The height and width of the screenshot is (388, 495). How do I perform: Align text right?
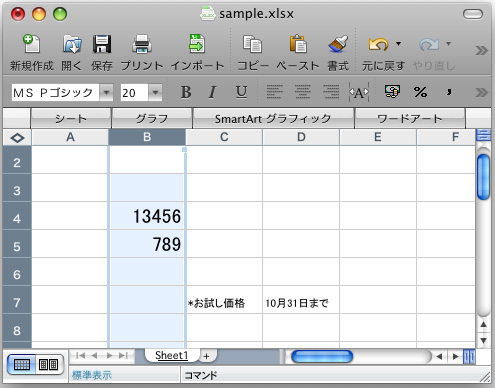pos(331,92)
